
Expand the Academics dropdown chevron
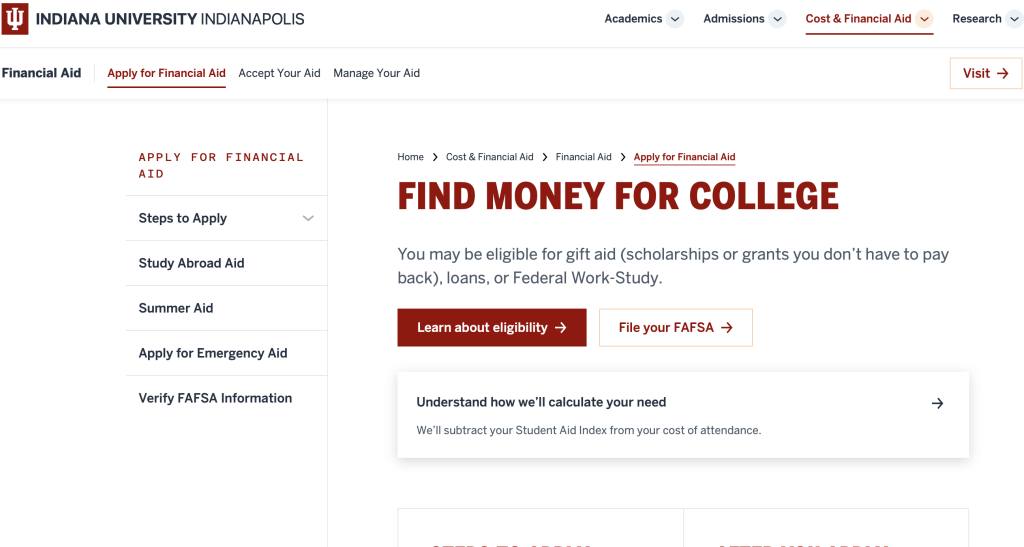[675, 19]
